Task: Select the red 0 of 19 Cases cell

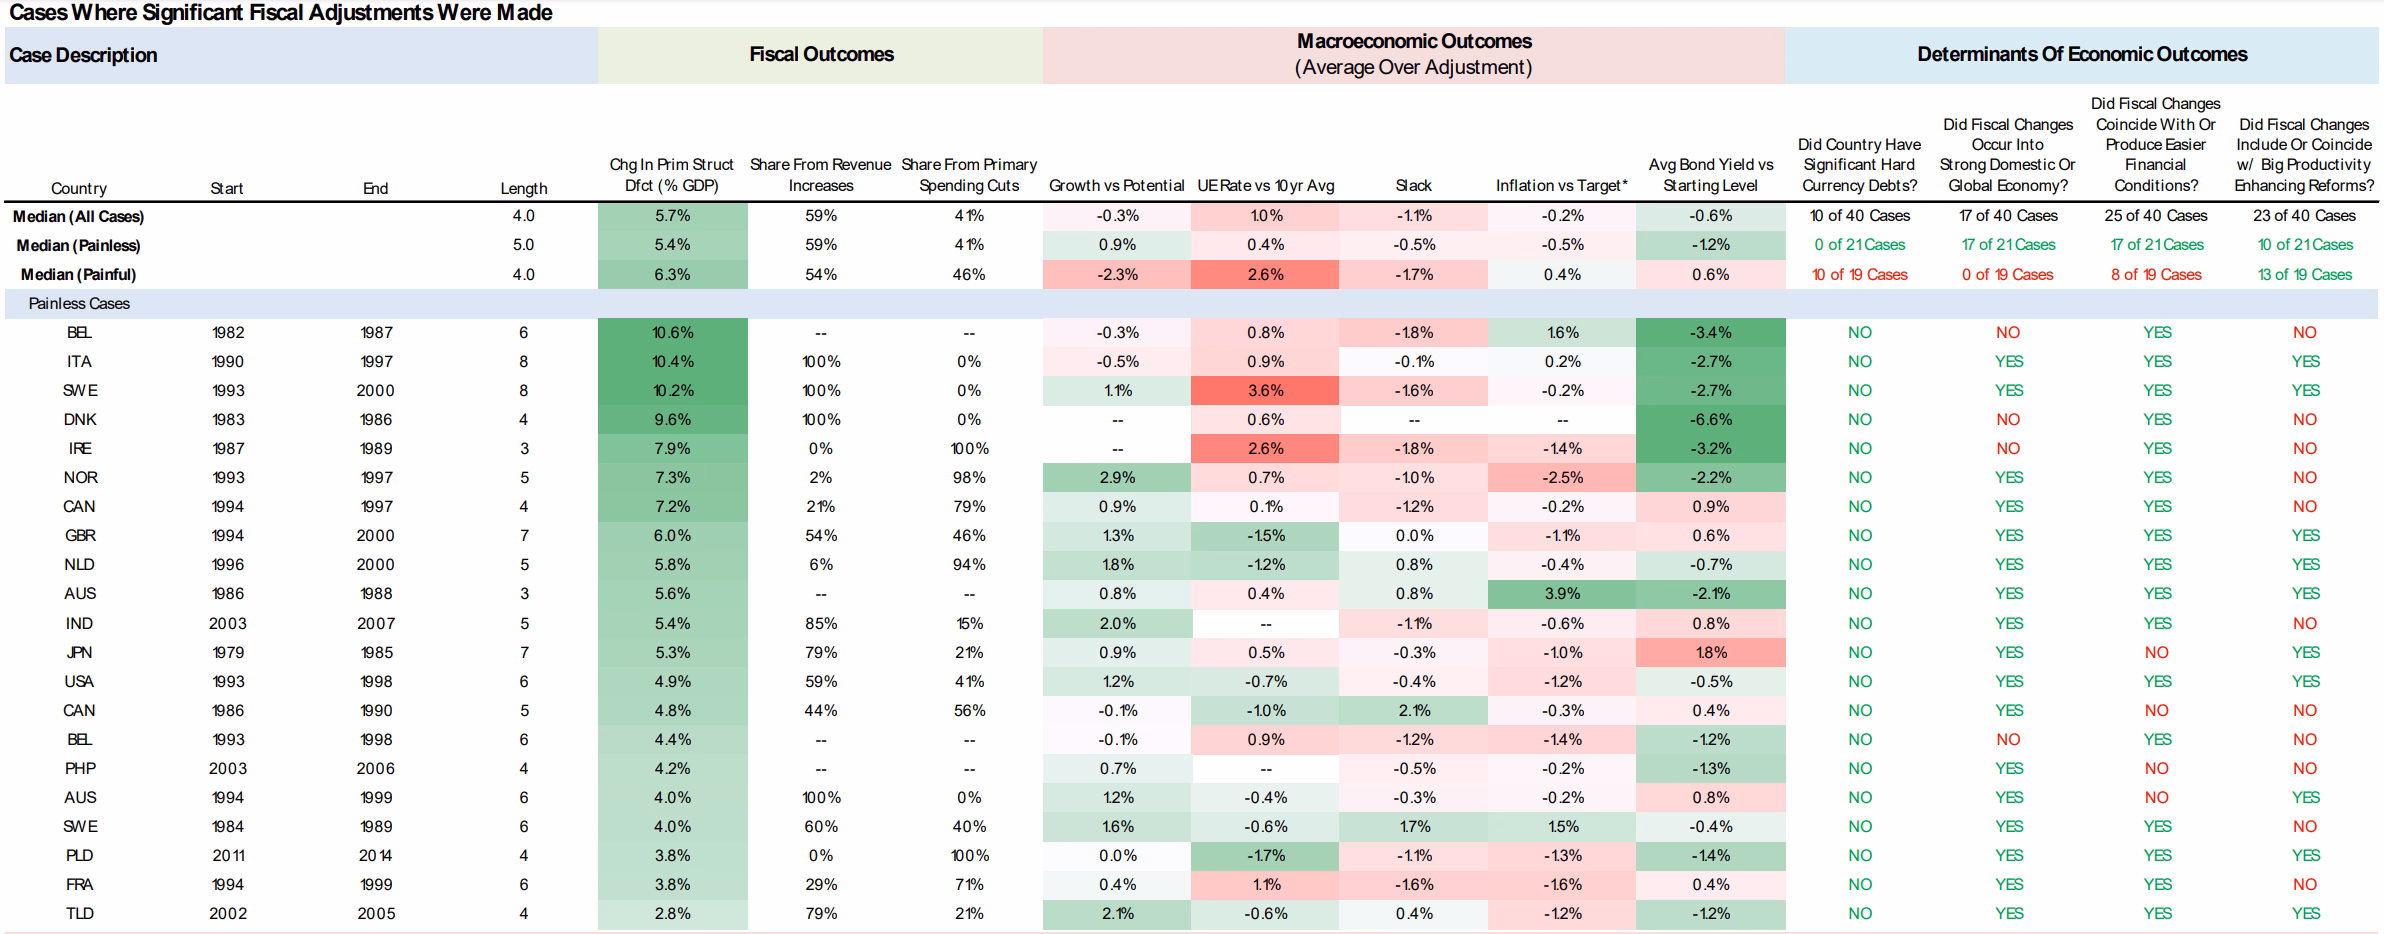Action: tap(2008, 274)
